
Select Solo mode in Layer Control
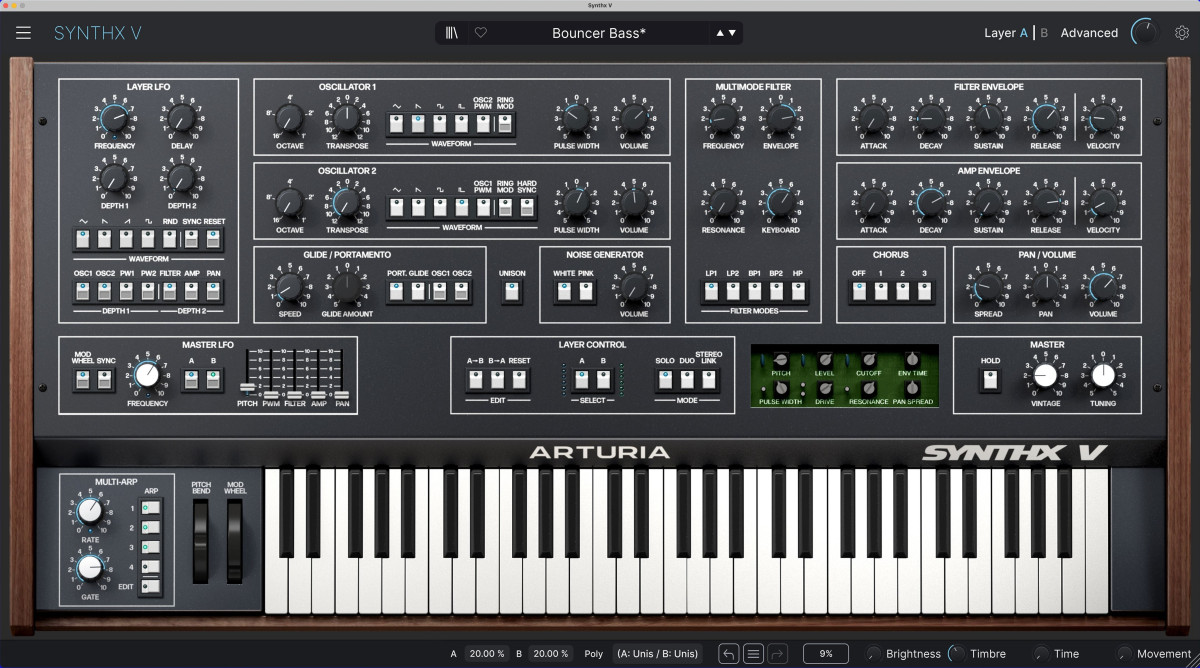665,379
